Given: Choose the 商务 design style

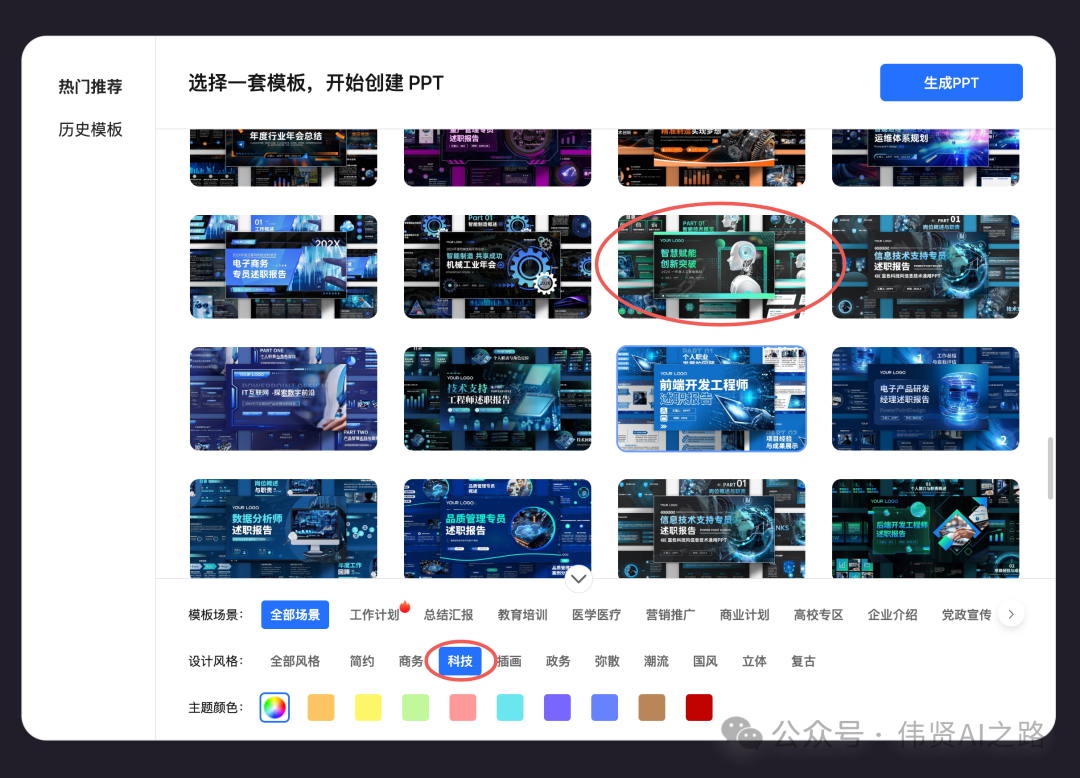Looking at the screenshot, I should coord(411,661).
